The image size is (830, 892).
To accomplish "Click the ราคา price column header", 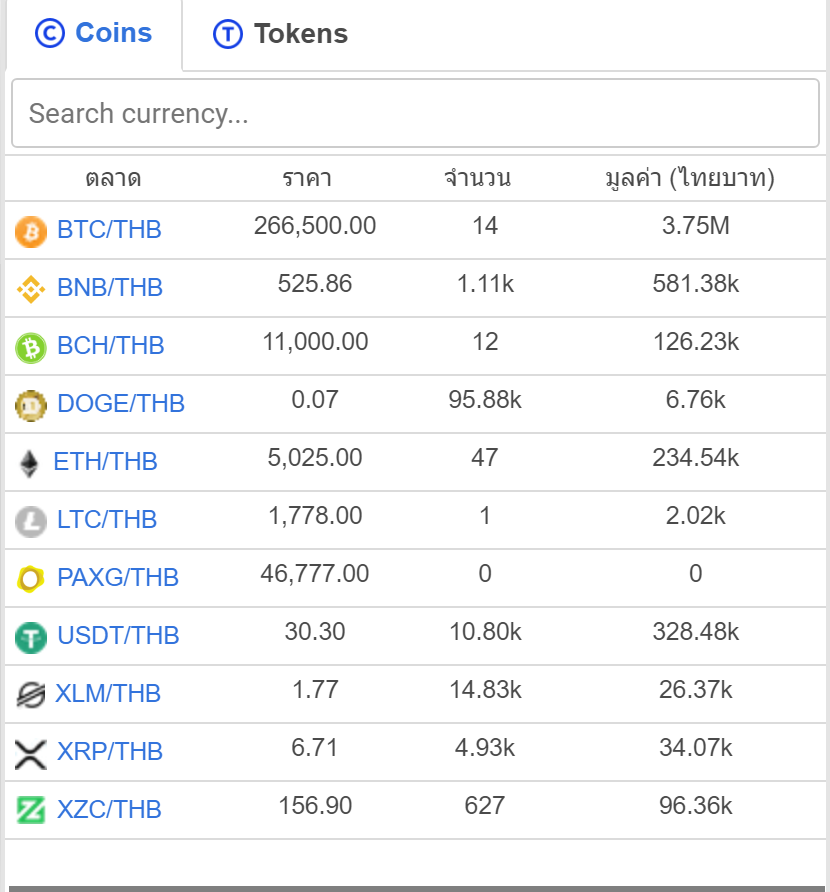I will [306, 179].
